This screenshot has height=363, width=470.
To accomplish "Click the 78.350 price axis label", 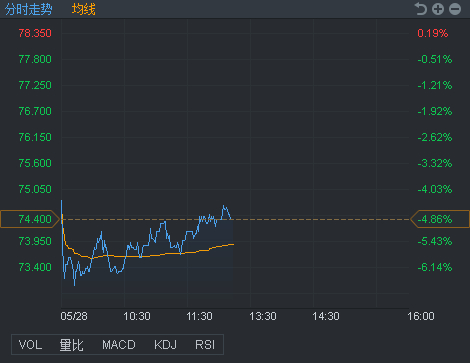I will pos(35,33).
